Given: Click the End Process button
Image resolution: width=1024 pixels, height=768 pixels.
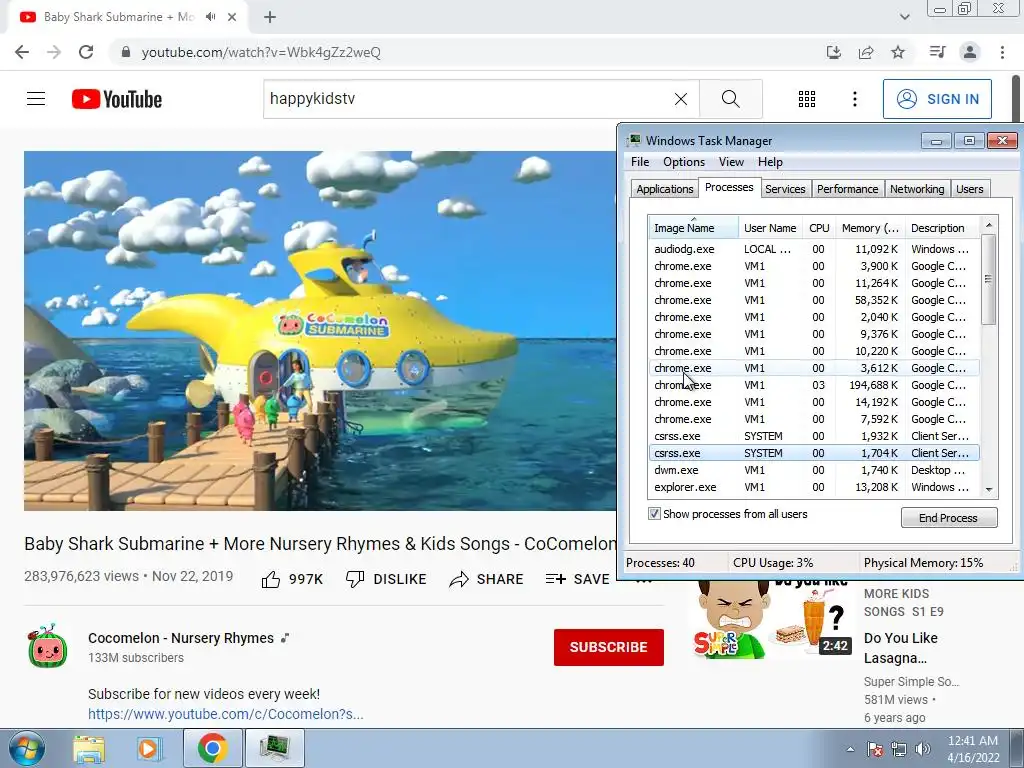Looking at the screenshot, I should (x=949, y=517).
